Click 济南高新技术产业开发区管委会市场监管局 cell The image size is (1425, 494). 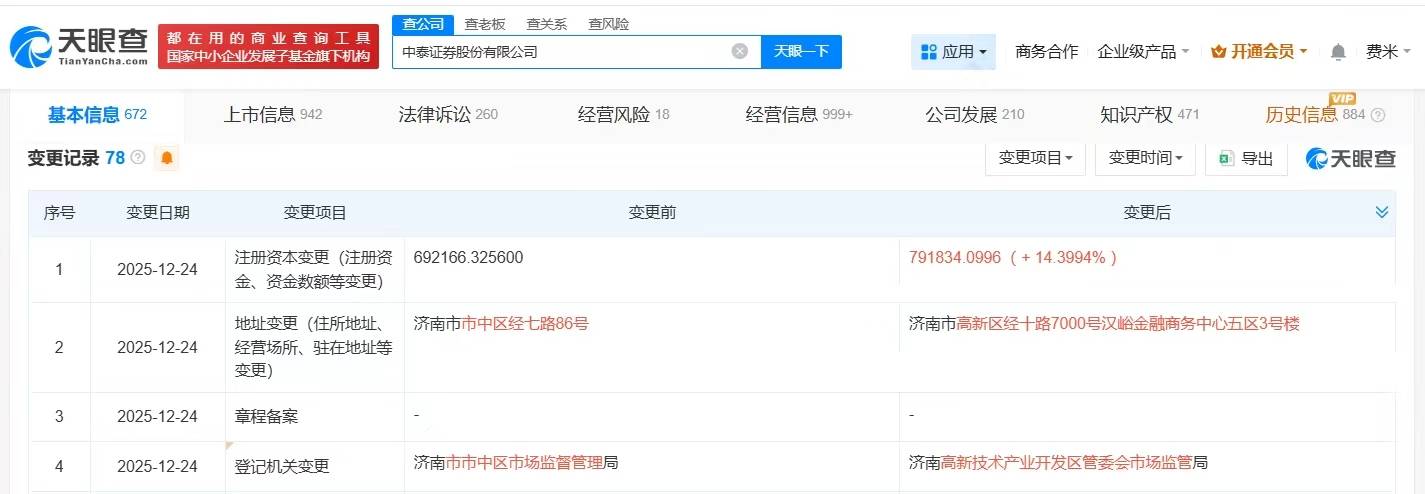[x=1058, y=463]
